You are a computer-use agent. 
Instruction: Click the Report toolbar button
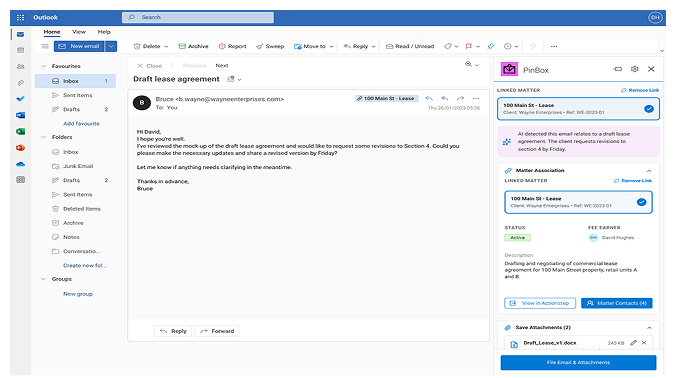pyautogui.click(x=232, y=46)
